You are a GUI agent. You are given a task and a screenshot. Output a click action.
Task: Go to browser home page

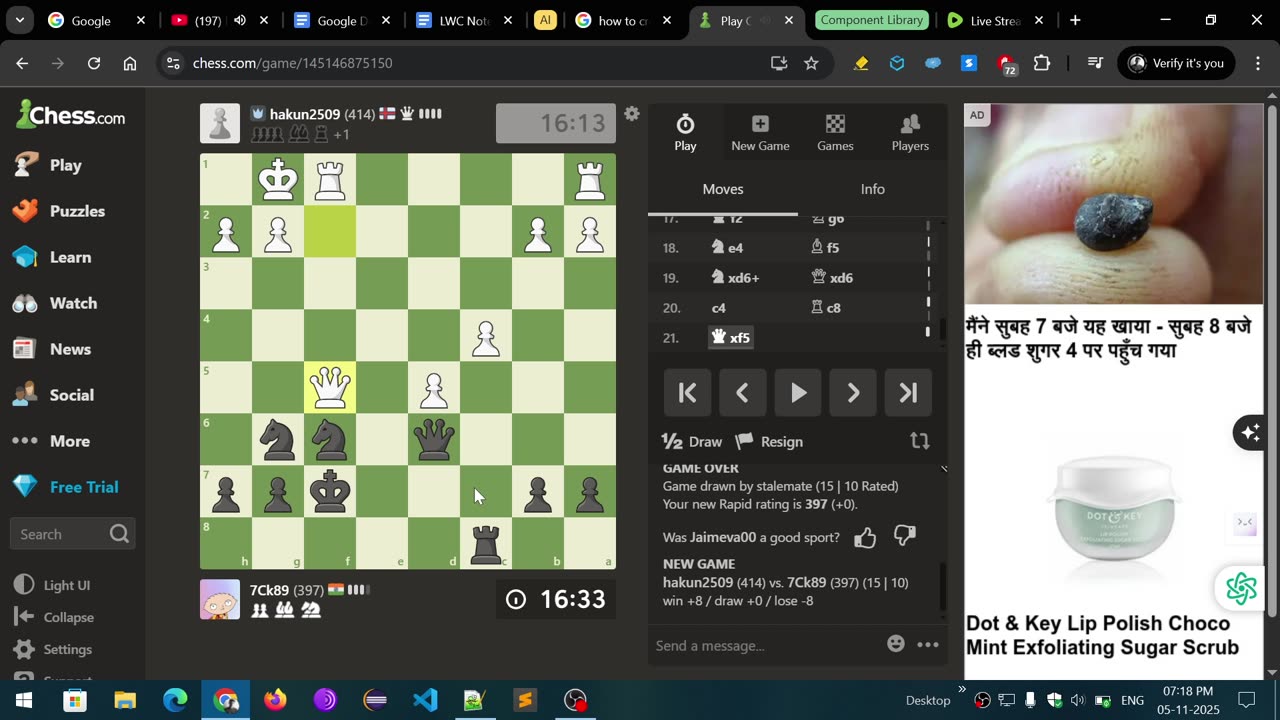click(130, 63)
